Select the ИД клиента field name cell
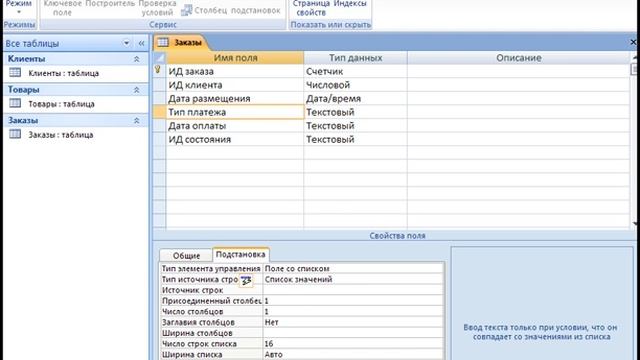This screenshot has width=640, height=360. [235, 85]
